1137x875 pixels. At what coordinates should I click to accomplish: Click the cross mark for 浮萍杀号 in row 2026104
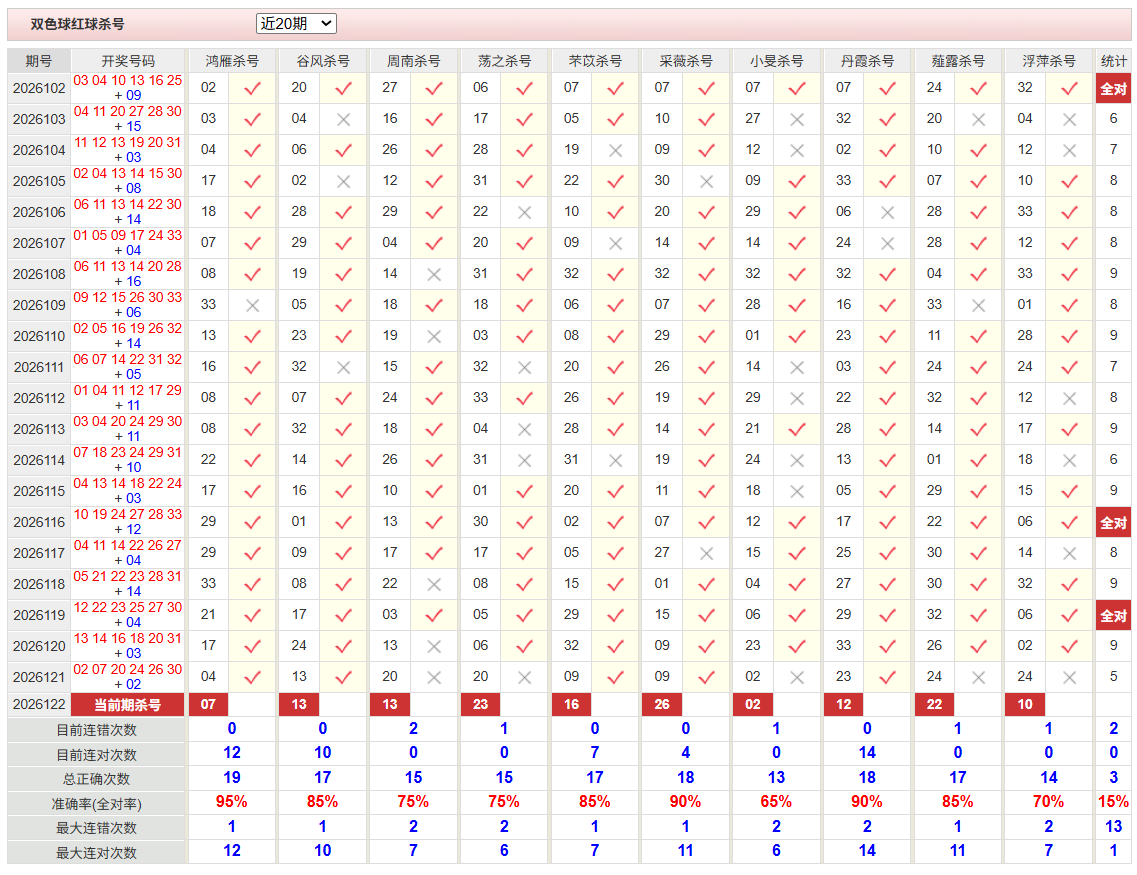click(x=1069, y=150)
